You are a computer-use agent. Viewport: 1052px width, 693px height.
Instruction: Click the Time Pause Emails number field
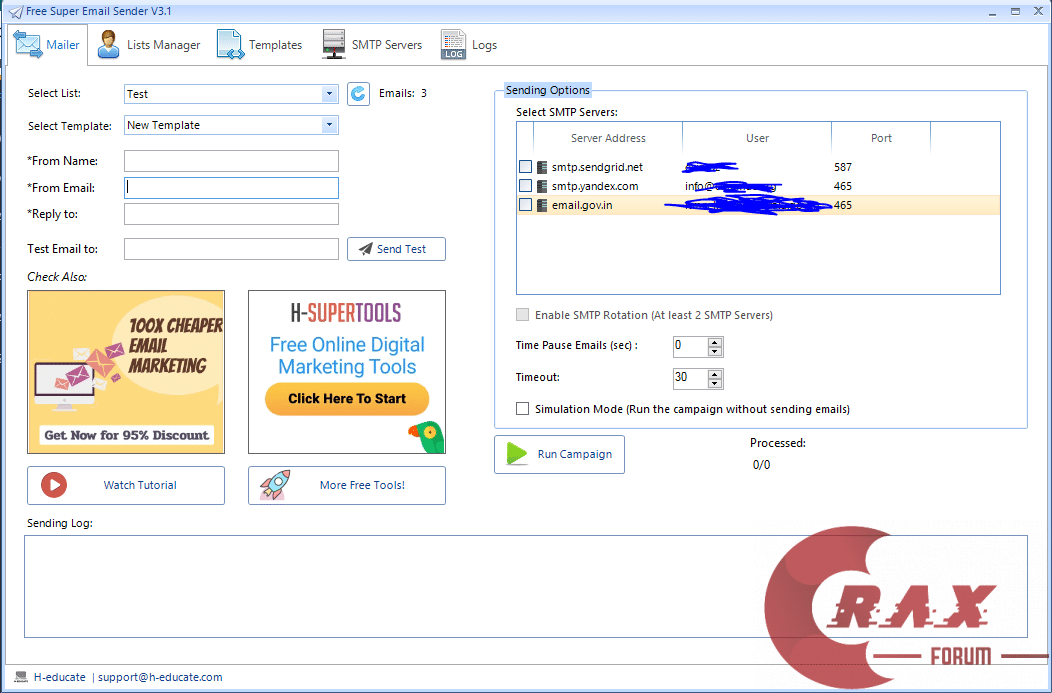[x=690, y=346]
